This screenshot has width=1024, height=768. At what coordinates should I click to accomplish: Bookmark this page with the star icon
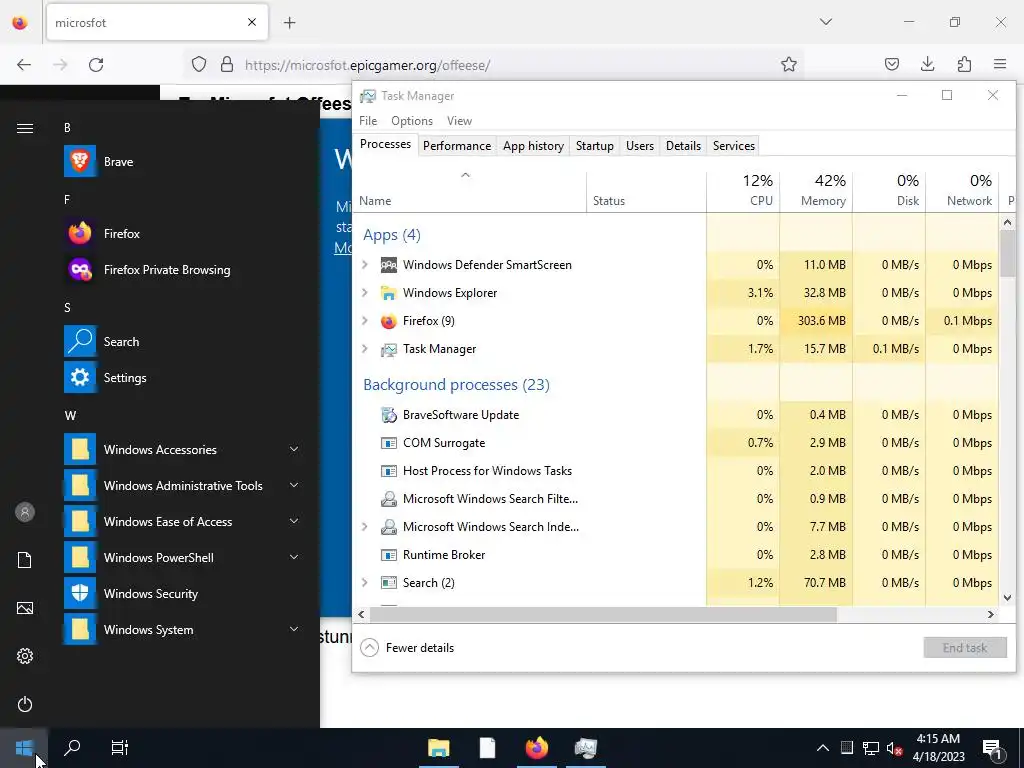click(789, 64)
